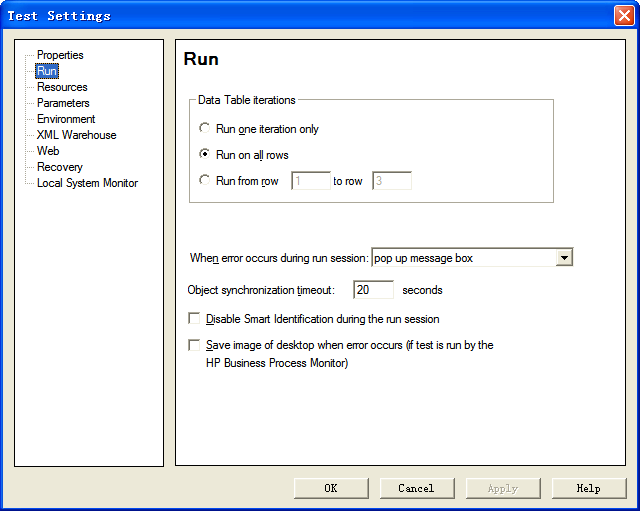
Task: Open Recovery settings
Action: [60, 167]
